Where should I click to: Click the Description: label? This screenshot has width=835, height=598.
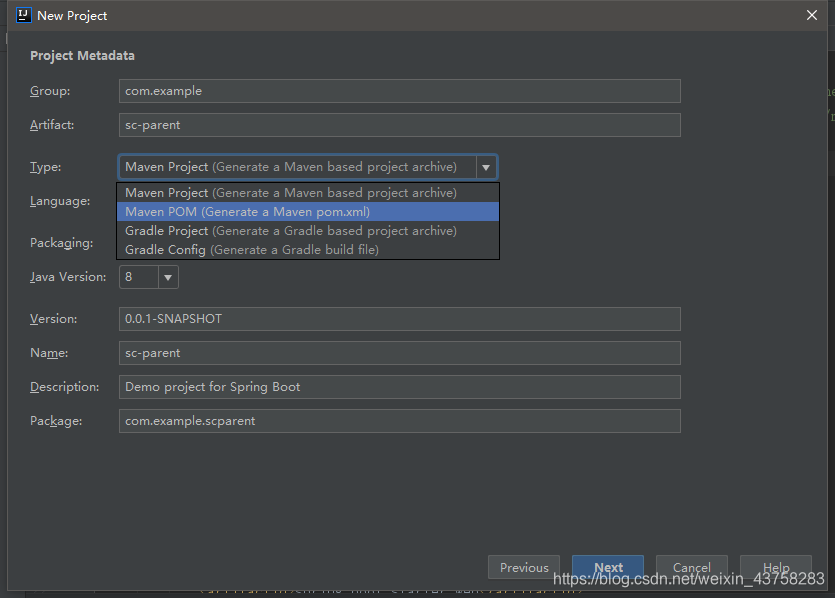[64, 387]
